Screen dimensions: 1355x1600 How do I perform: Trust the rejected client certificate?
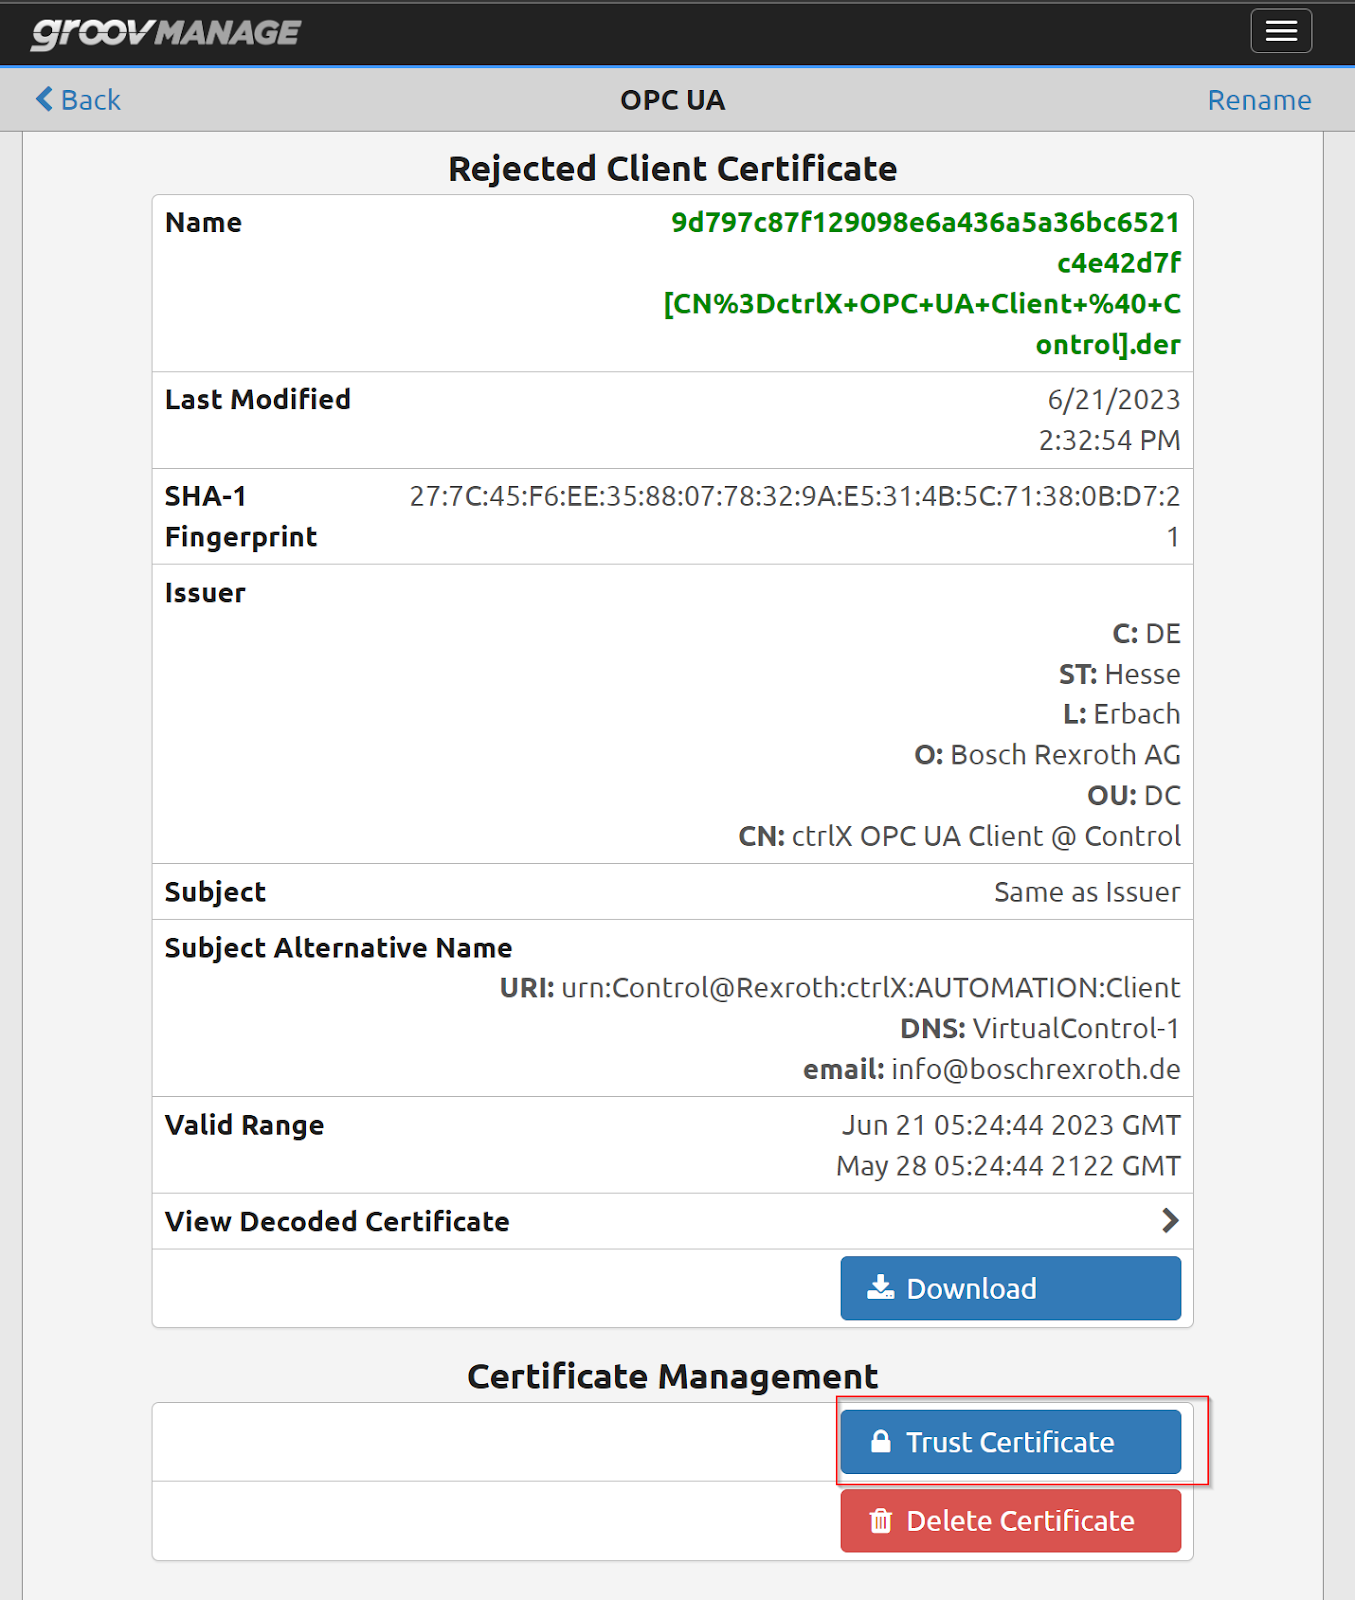pyautogui.click(x=1010, y=1442)
